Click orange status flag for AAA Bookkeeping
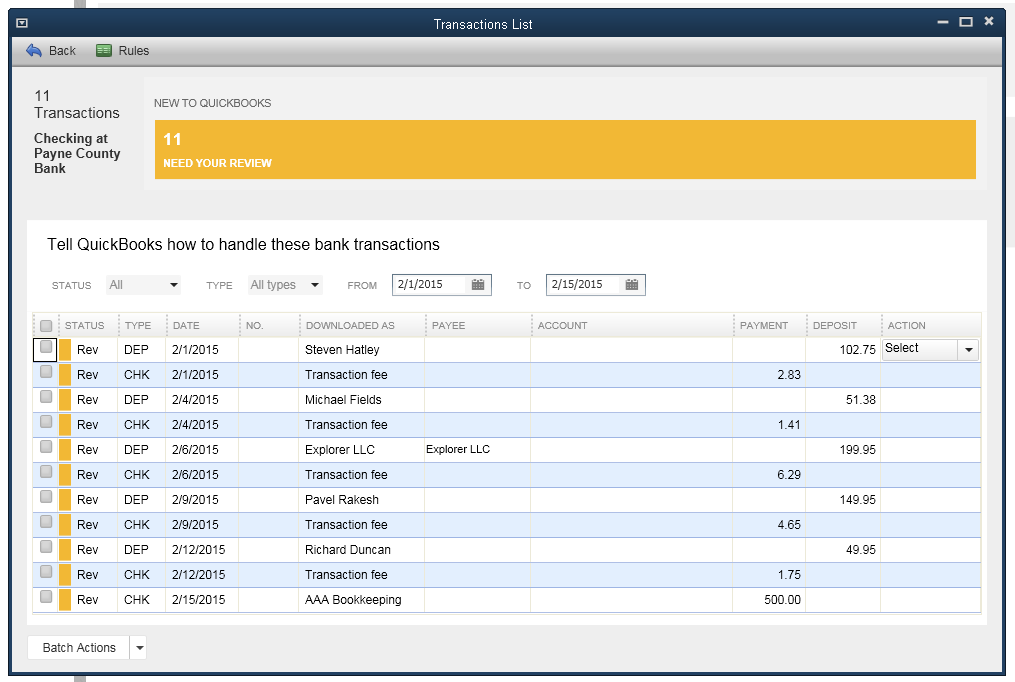 pos(66,600)
